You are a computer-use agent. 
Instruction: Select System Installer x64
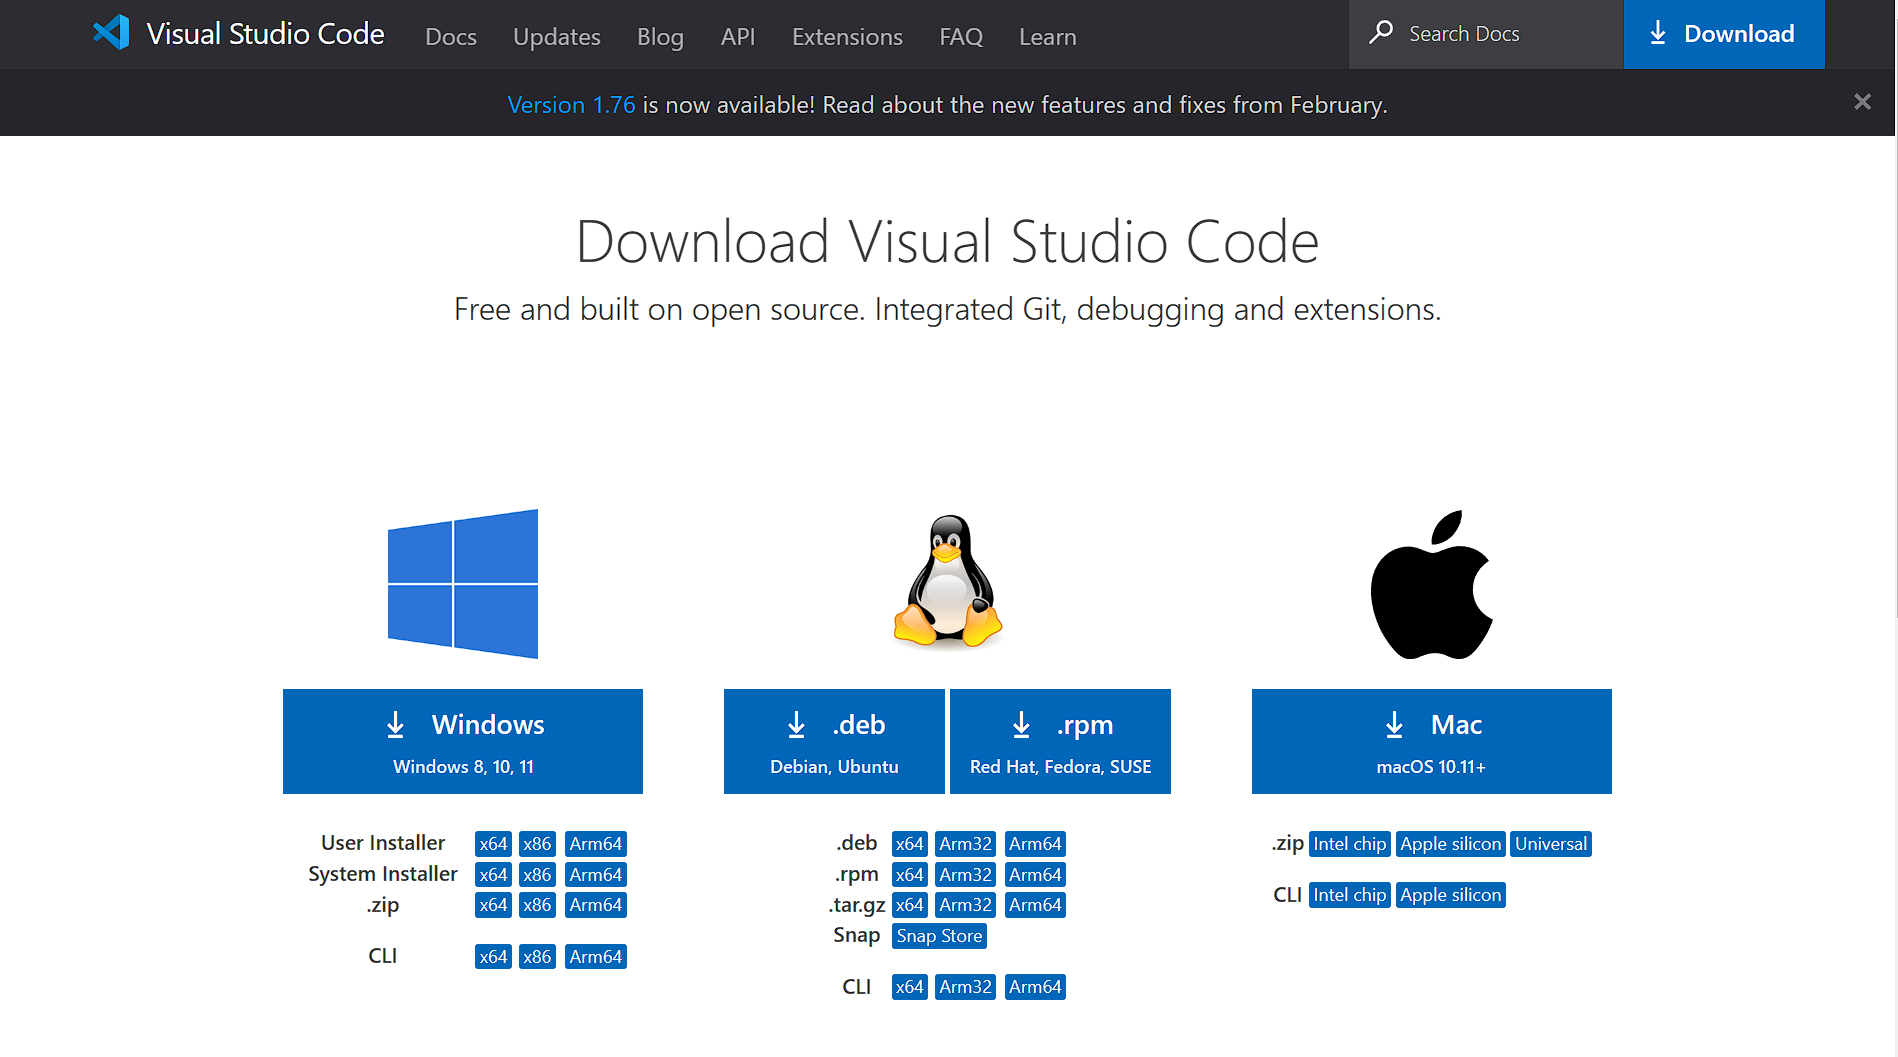click(493, 875)
